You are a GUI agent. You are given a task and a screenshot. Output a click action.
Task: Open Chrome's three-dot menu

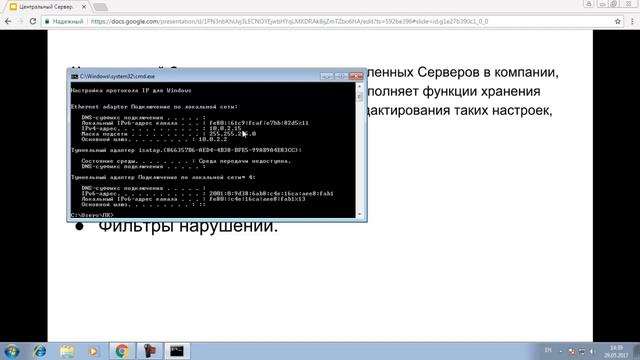pos(632,21)
